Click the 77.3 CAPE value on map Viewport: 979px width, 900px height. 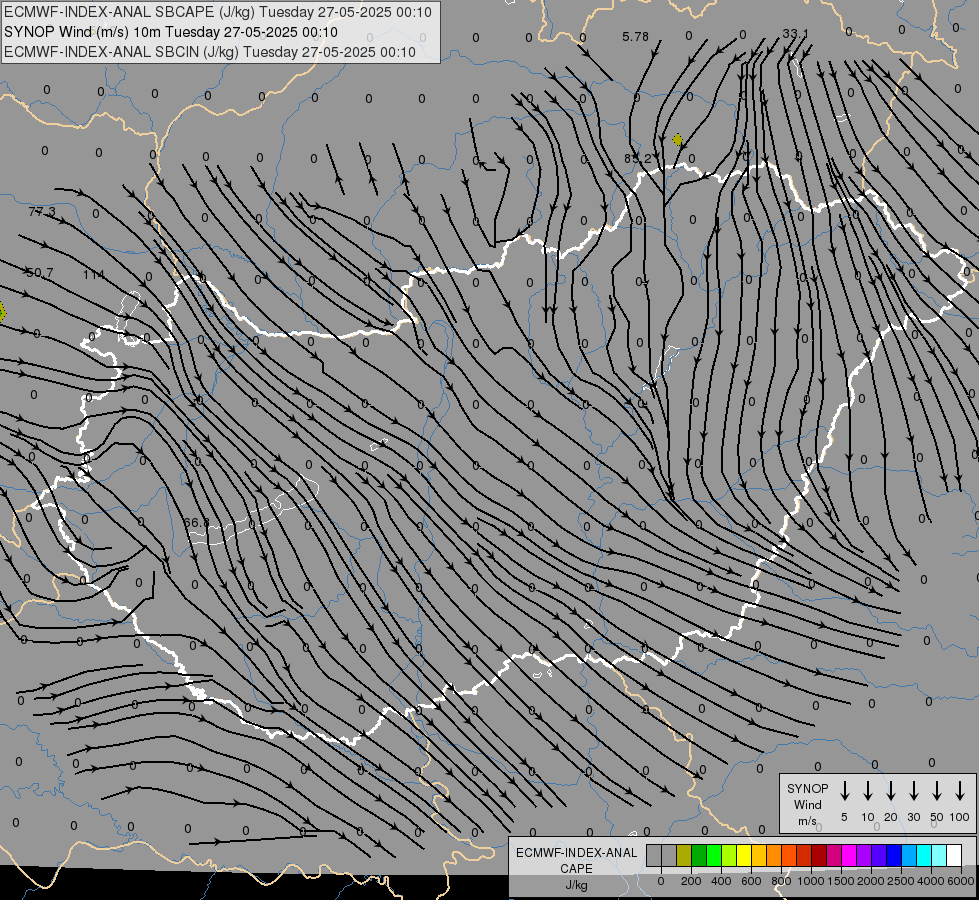tap(42, 212)
